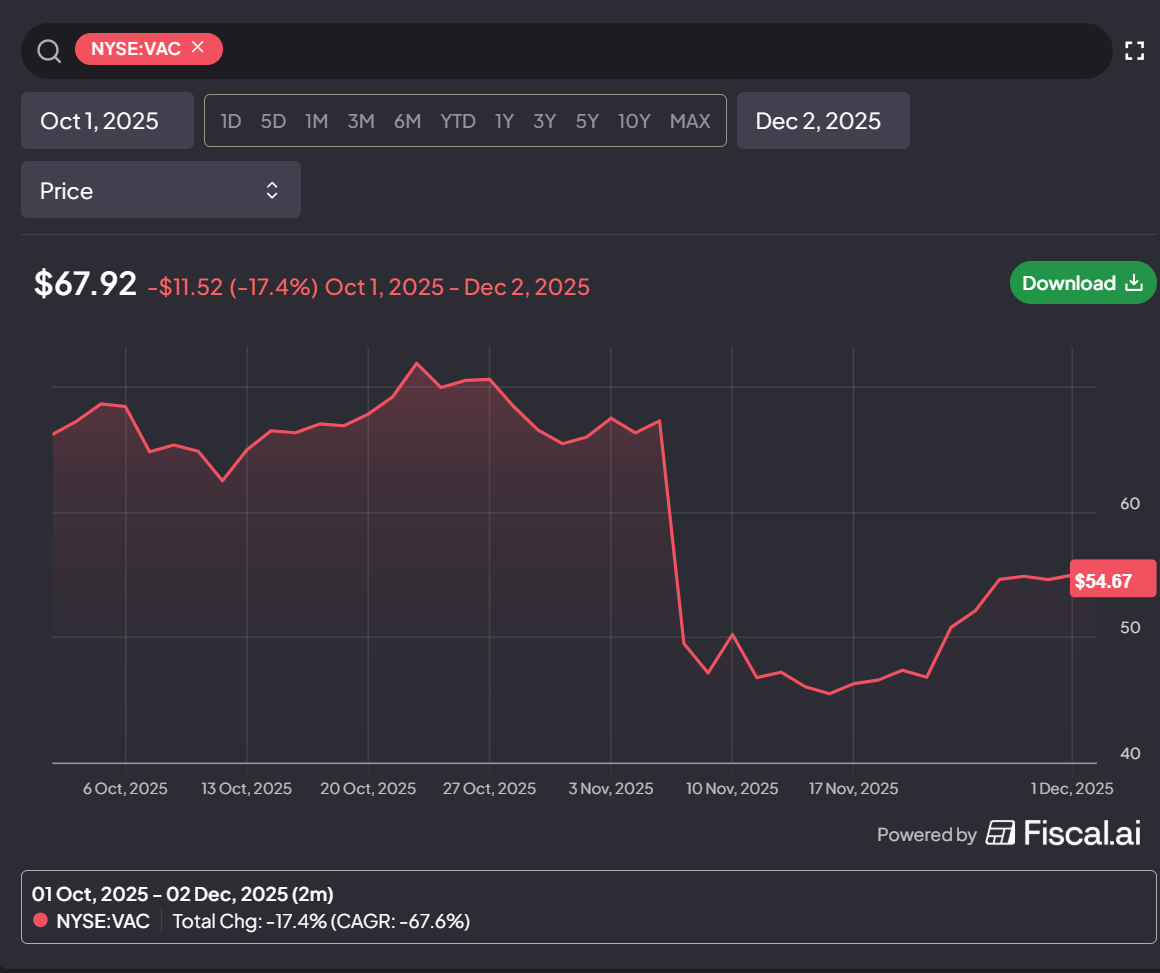
Task: Click the red NYSE:VAC legend dot
Action: tap(41, 920)
